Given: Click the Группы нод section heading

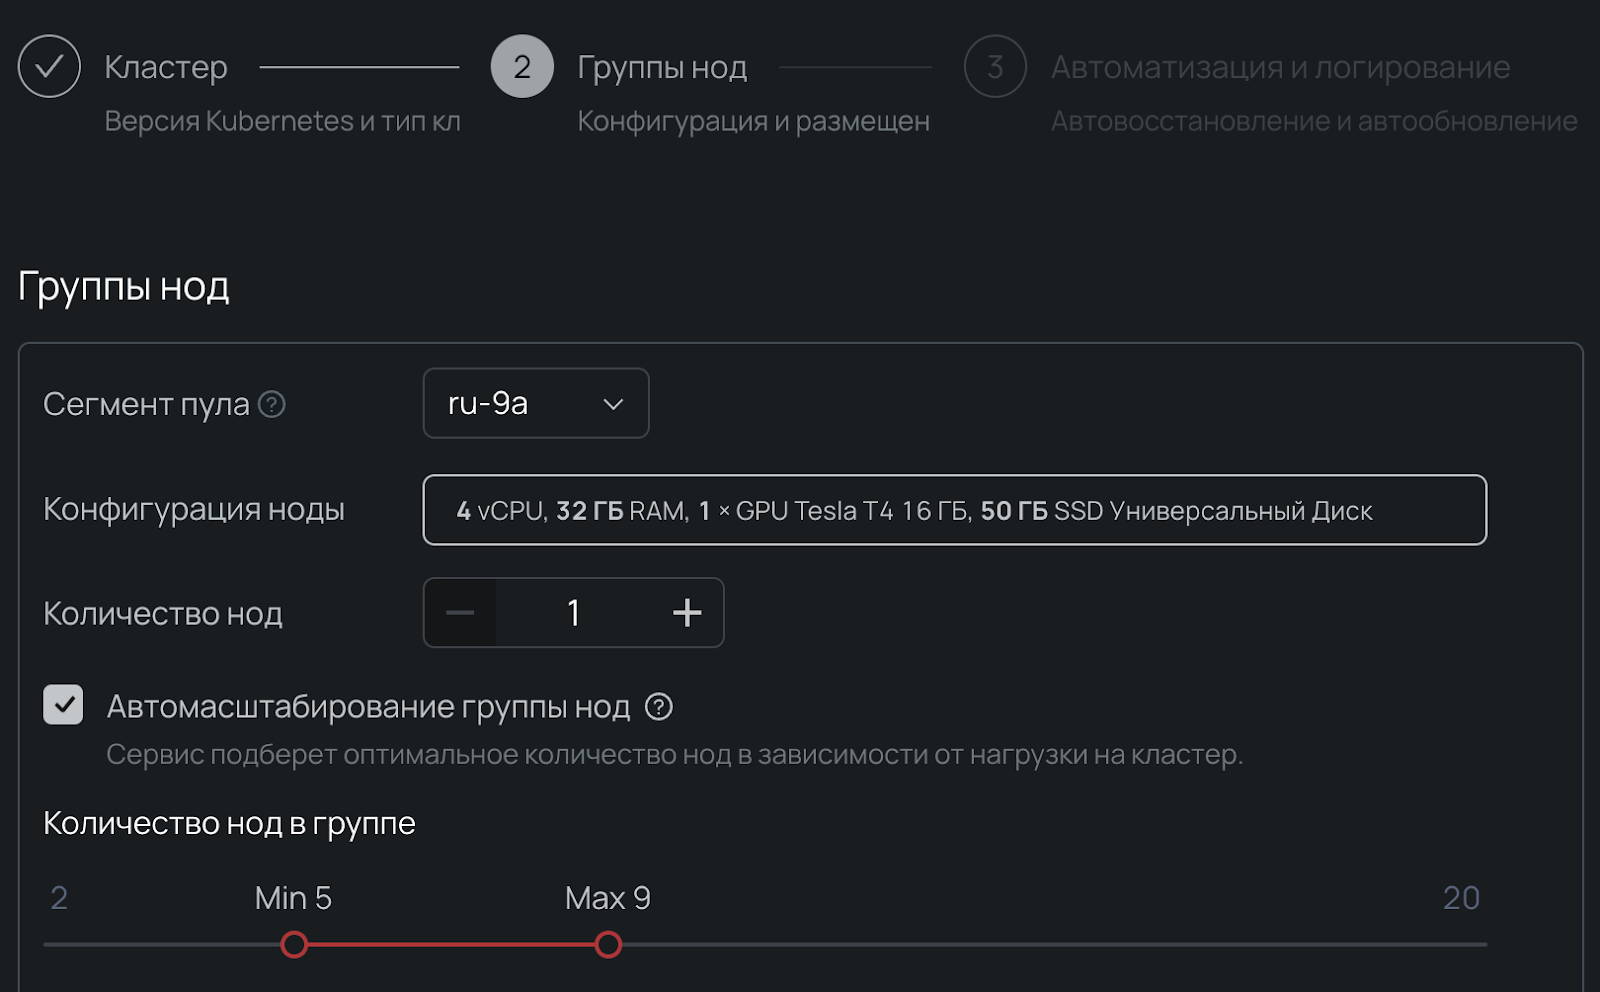Looking at the screenshot, I should pyautogui.click(x=124, y=287).
